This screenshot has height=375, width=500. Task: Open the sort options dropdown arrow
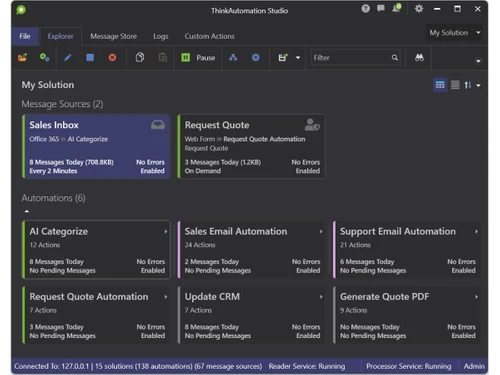tap(478, 86)
